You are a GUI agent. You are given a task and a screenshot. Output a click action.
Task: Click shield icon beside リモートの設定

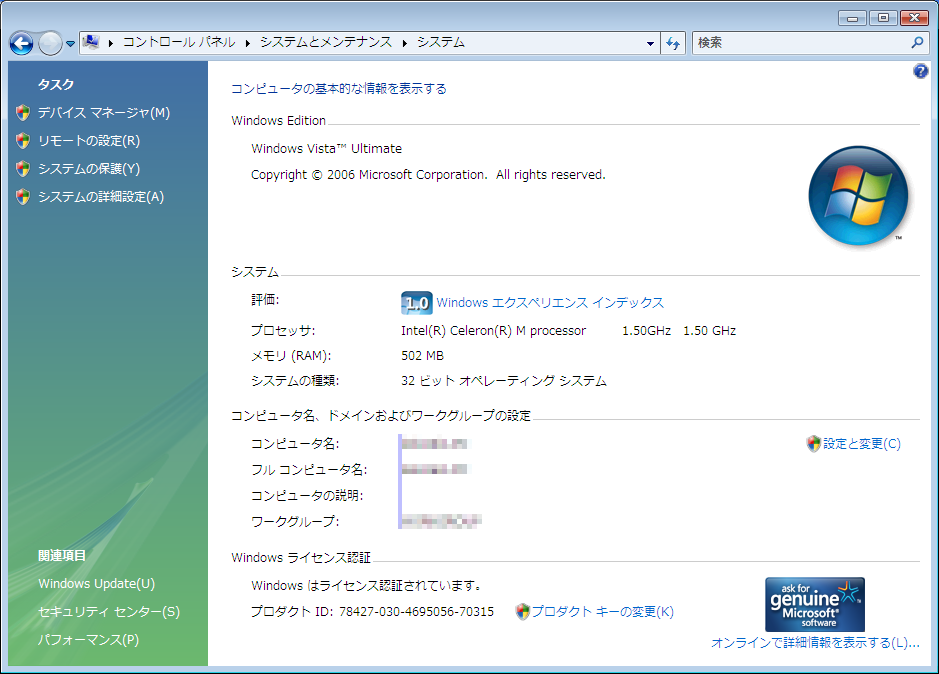[23, 141]
